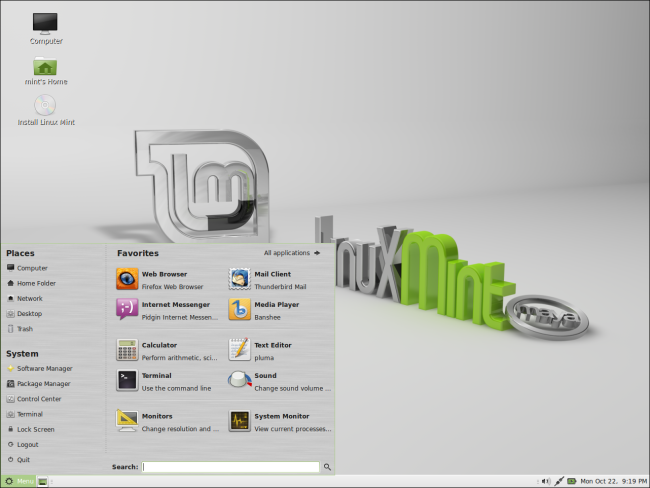Focus the menu Search field
The width and height of the screenshot is (650, 488).
(x=230, y=467)
